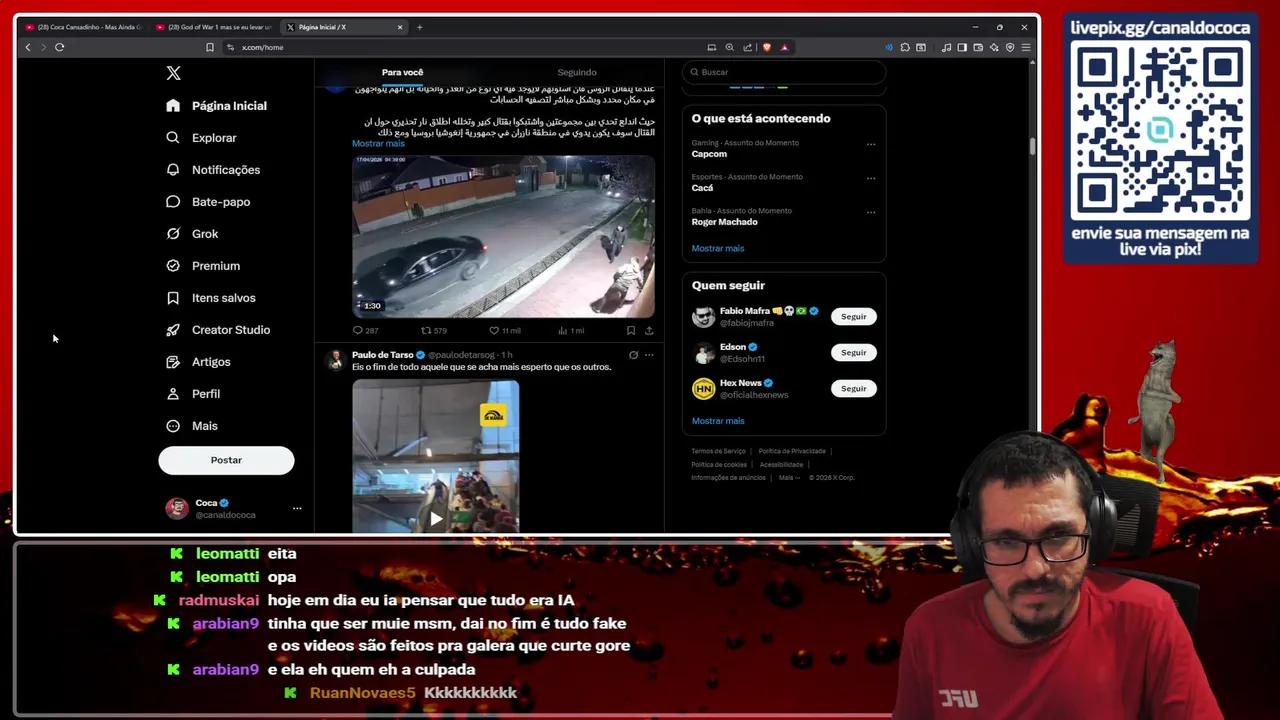
Task: Open Bate-papo chat icon
Action: pos(173,202)
